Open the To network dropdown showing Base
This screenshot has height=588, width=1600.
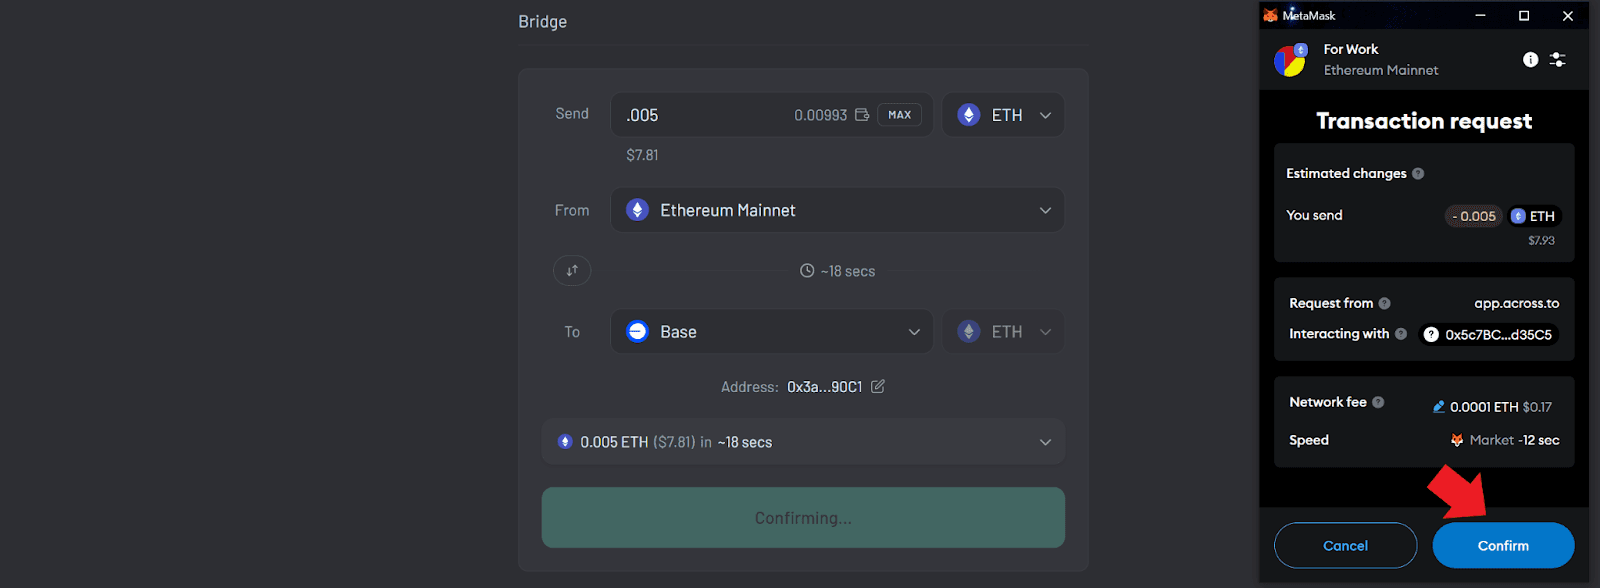point(771,331)
